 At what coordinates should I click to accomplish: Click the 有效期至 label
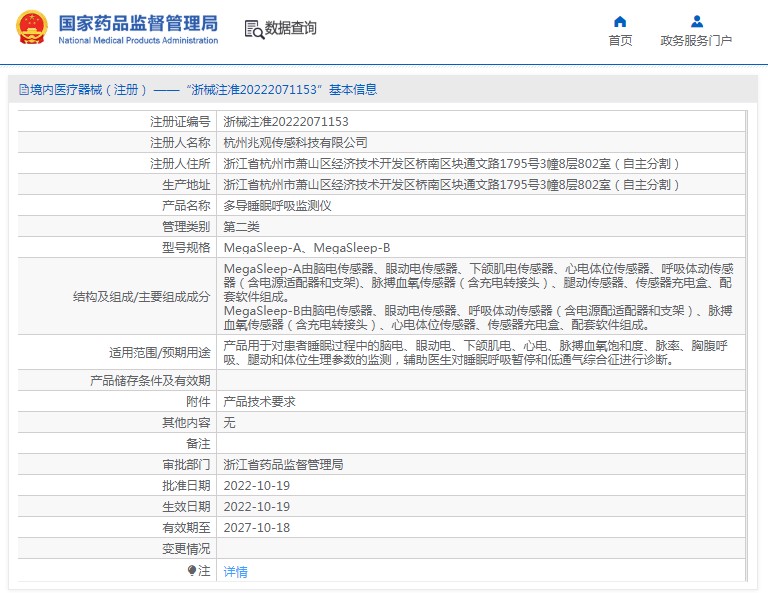[186, 528]
